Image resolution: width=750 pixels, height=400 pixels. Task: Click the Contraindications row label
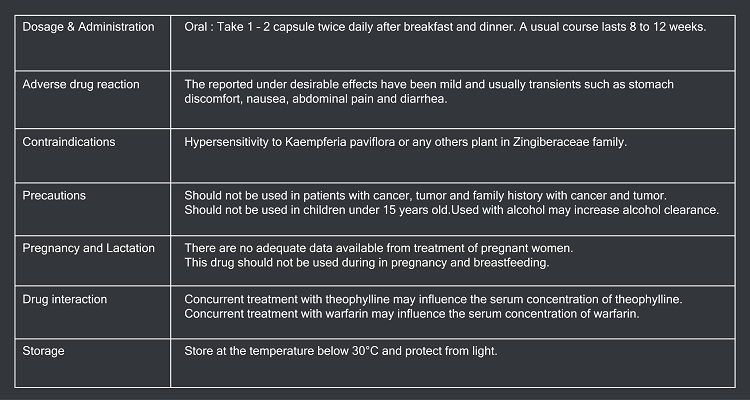(69, 142)
